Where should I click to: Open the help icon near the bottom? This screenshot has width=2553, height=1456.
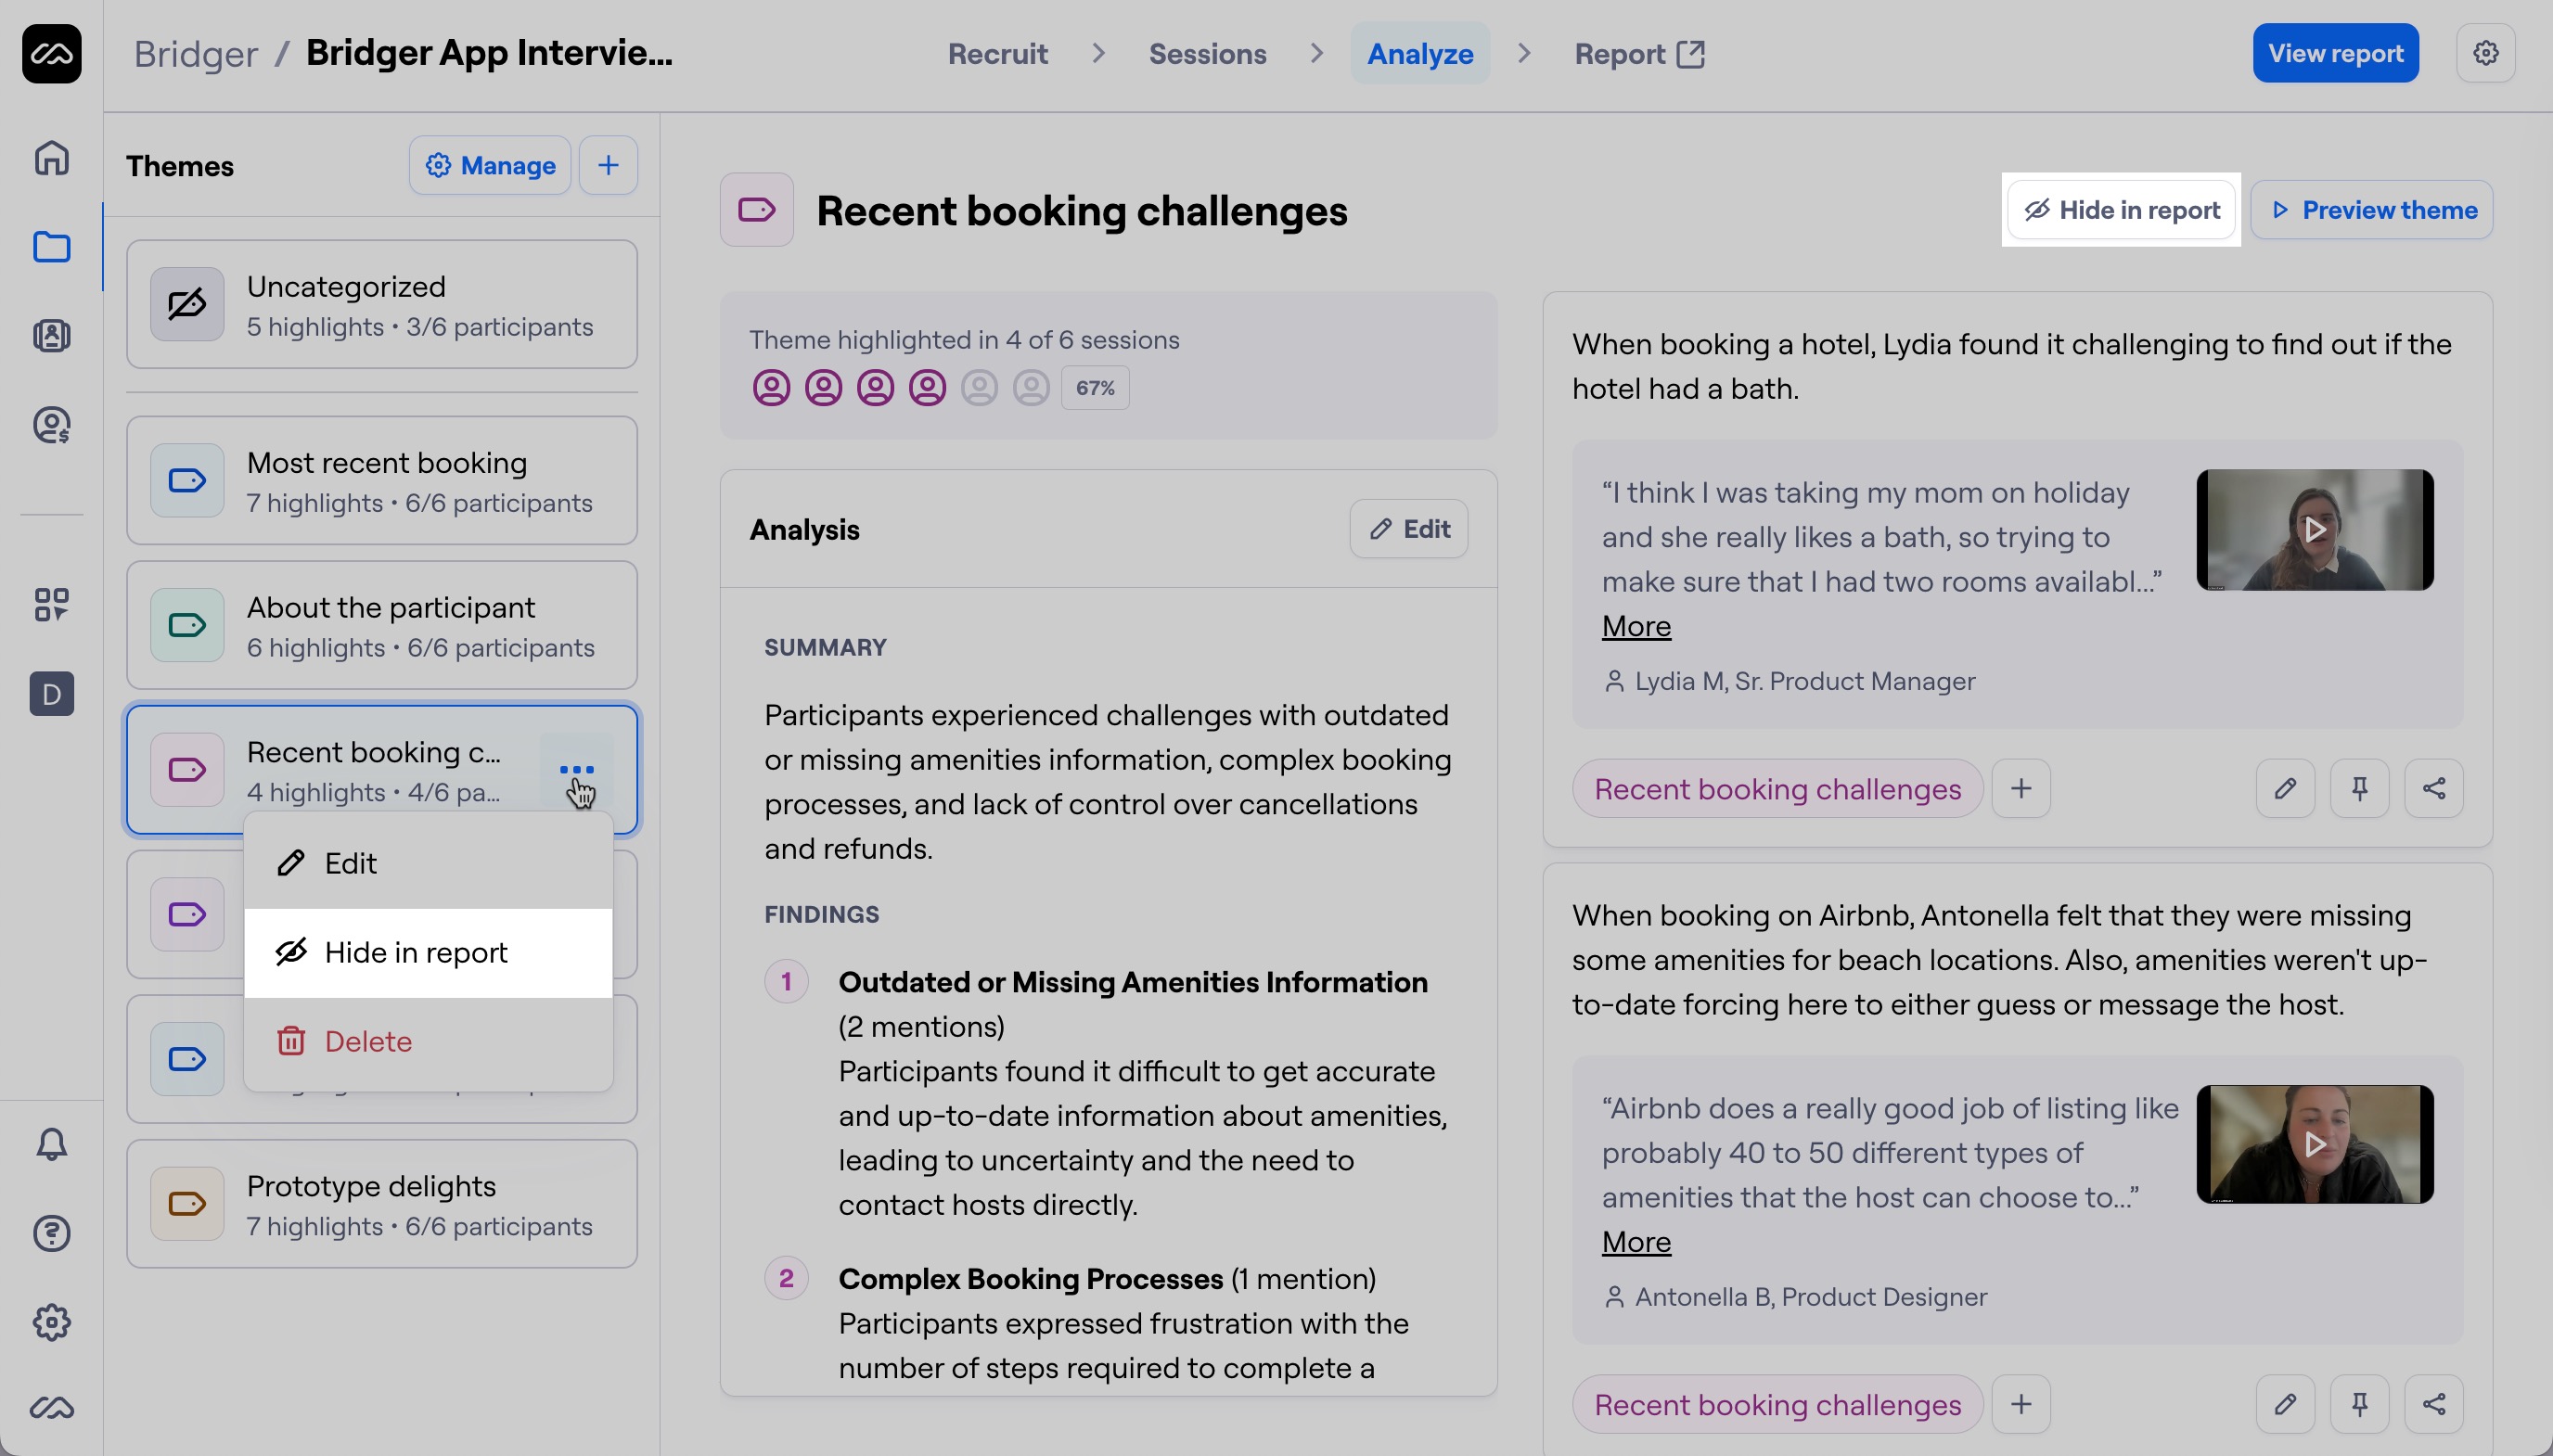point(51,1234)
